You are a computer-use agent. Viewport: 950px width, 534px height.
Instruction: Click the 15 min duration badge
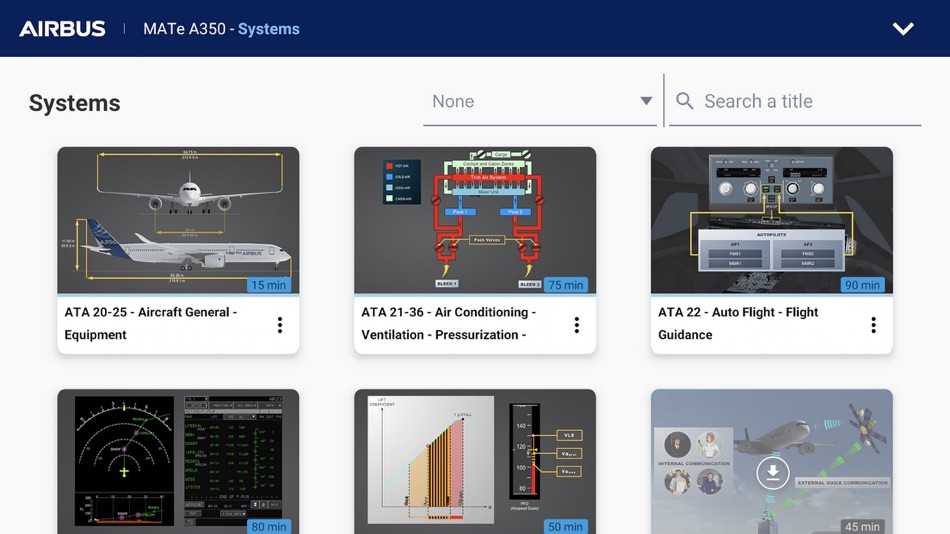[x=269, y=285]
